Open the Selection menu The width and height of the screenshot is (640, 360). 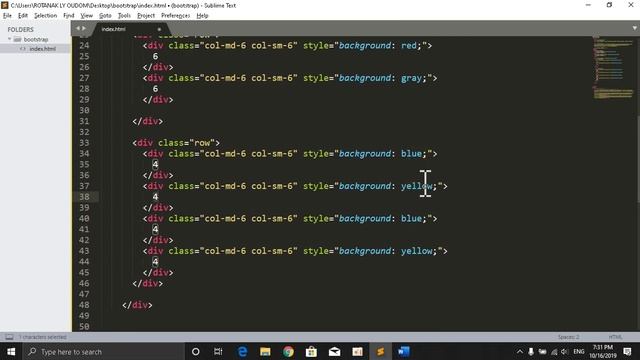[45, 16]
